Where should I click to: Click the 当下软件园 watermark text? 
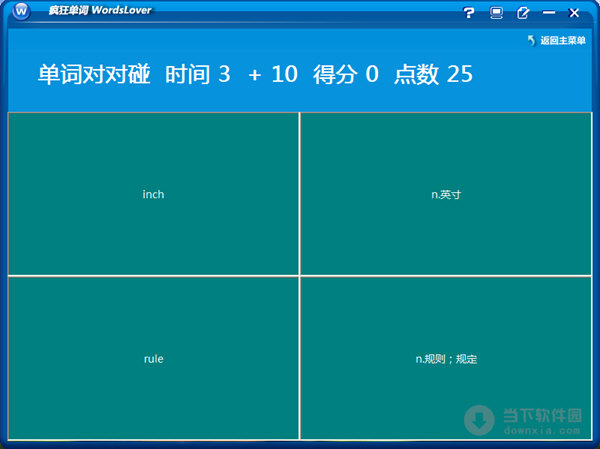pyautogui.click(x=541, y=414)
